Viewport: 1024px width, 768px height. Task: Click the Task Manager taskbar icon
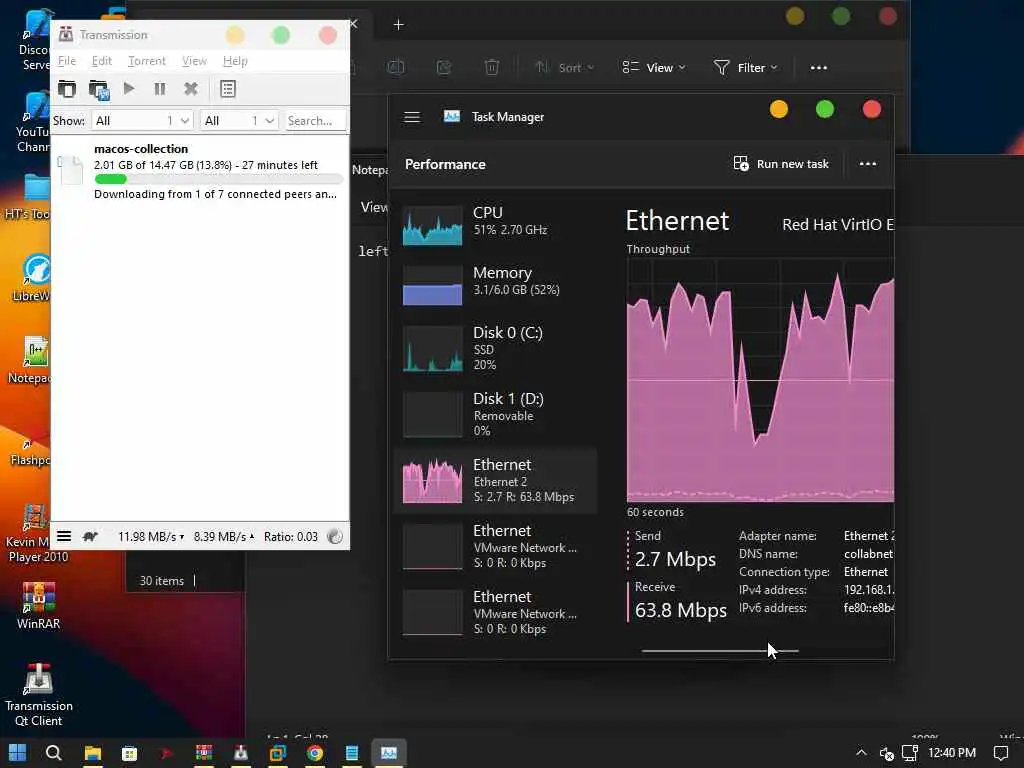389,753
